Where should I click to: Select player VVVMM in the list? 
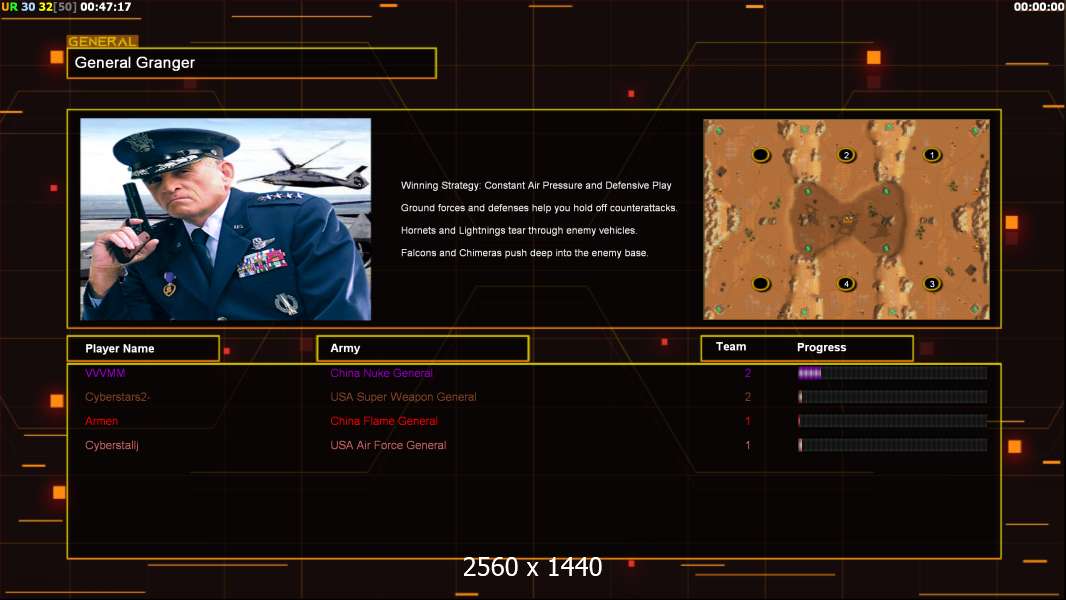(105, 373)
